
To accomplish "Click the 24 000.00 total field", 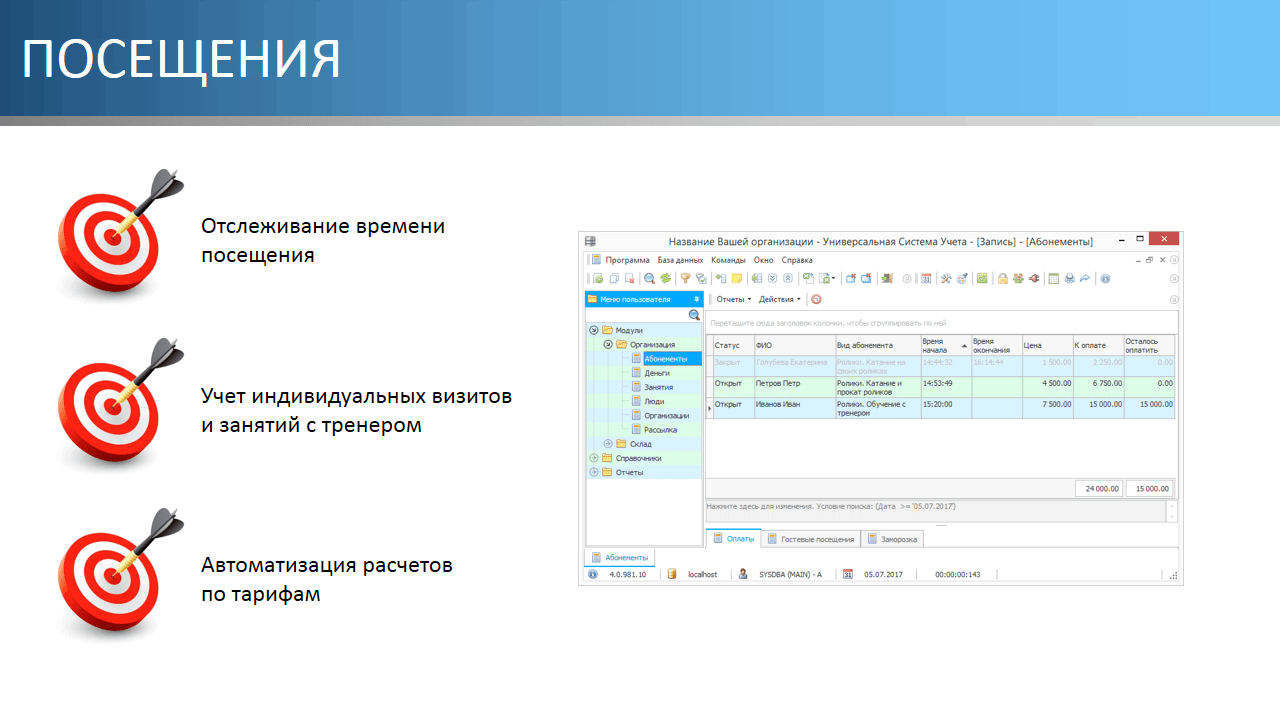I will click(1098, 489).
